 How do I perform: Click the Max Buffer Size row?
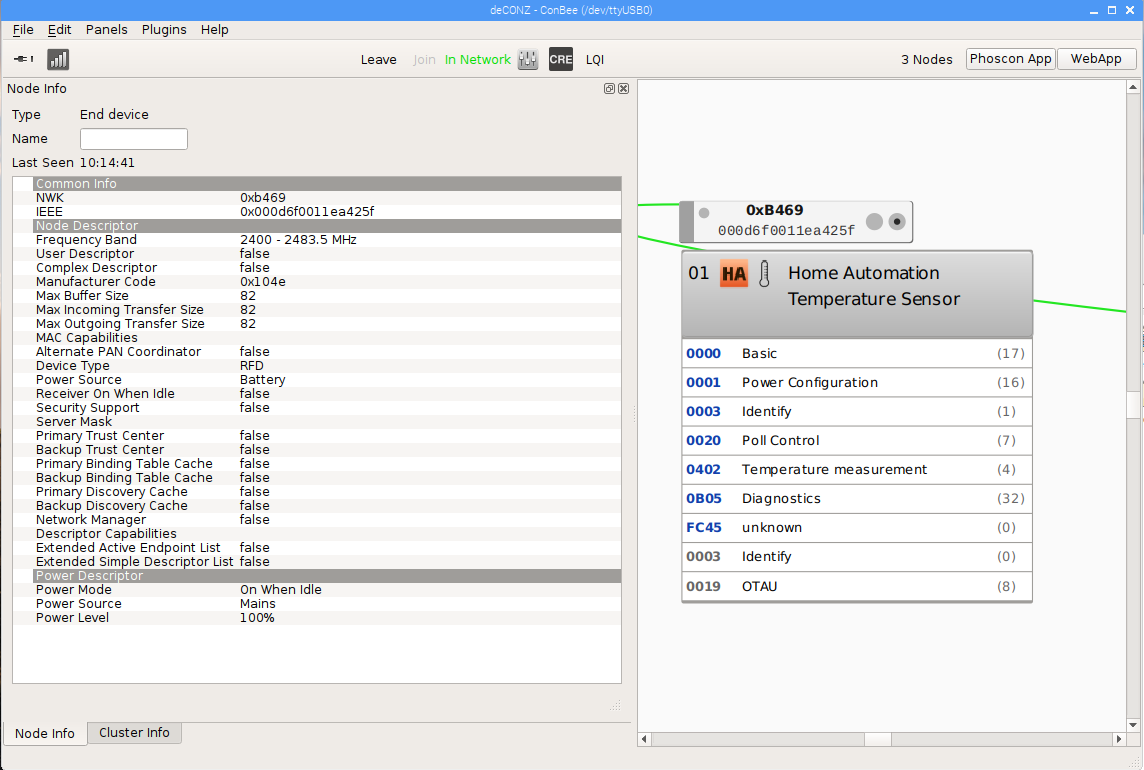(328, 296)
